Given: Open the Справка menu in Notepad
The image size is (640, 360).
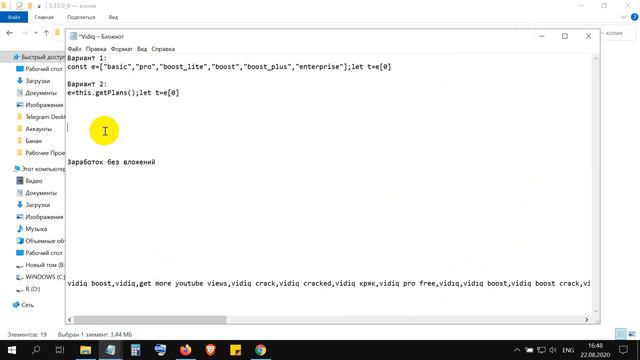Looking at the screenshot, I should [163, 49].
